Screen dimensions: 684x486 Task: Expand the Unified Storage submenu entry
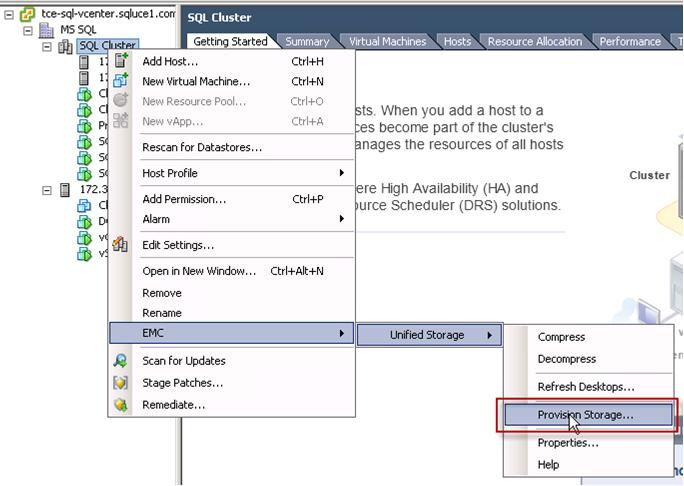coord(430,335)
